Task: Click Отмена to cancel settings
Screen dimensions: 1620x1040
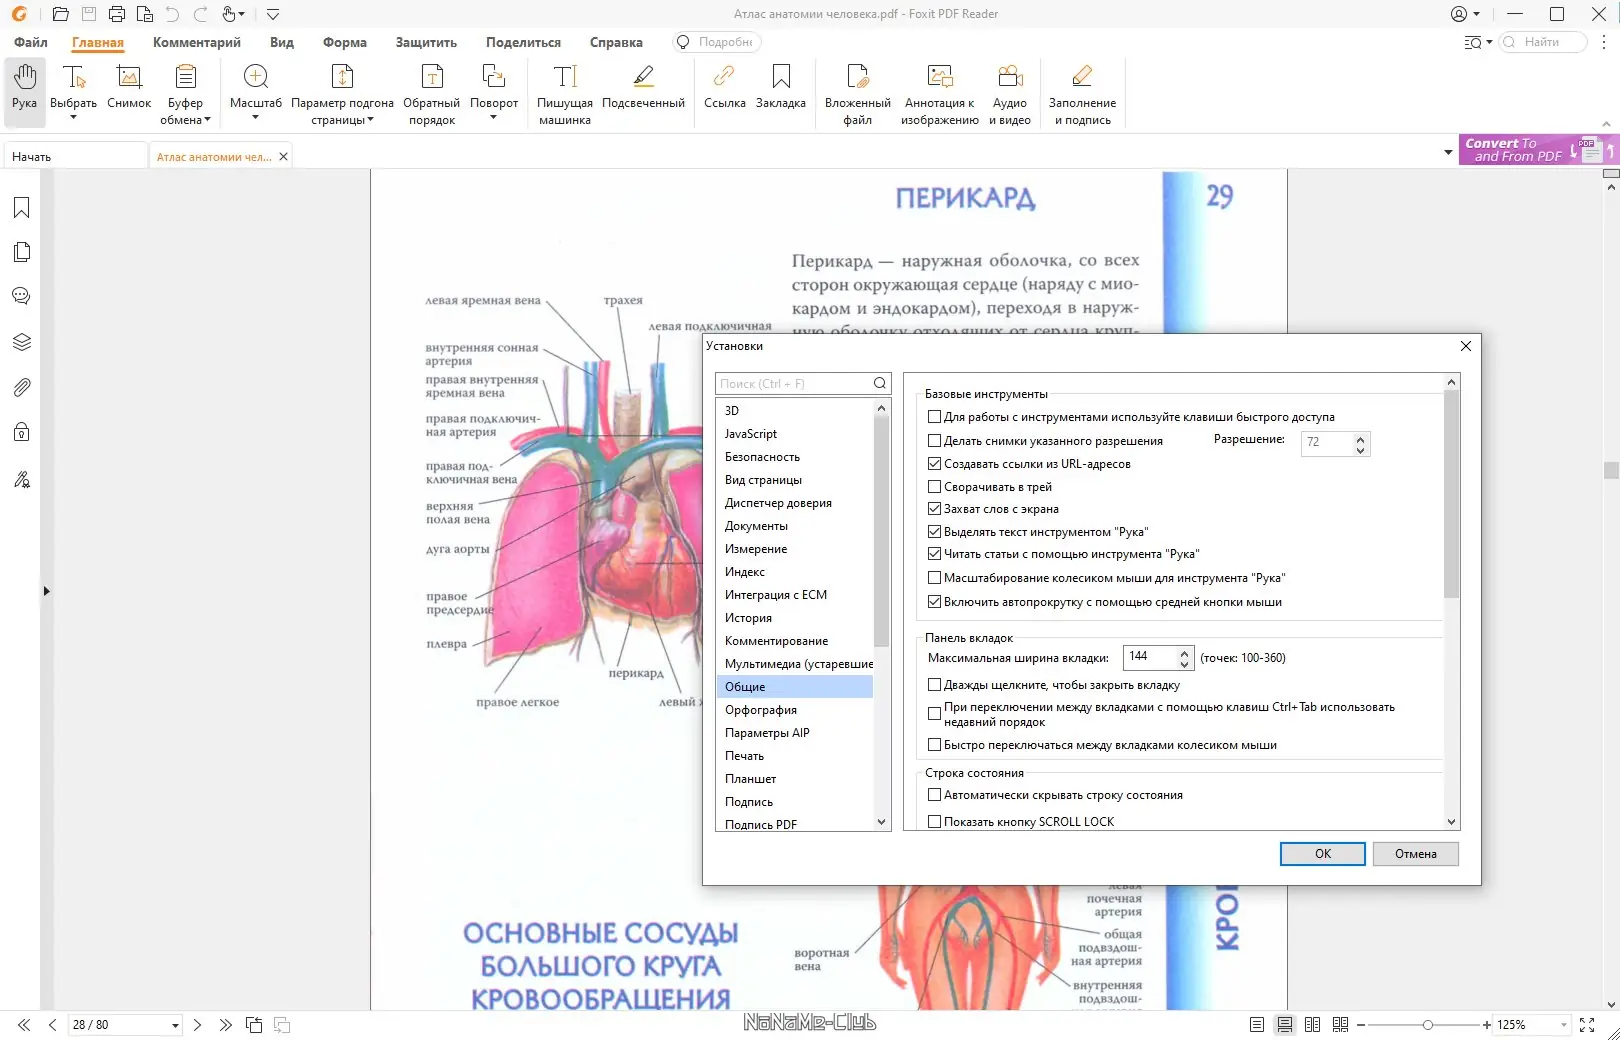Action: pos(1416,854)
